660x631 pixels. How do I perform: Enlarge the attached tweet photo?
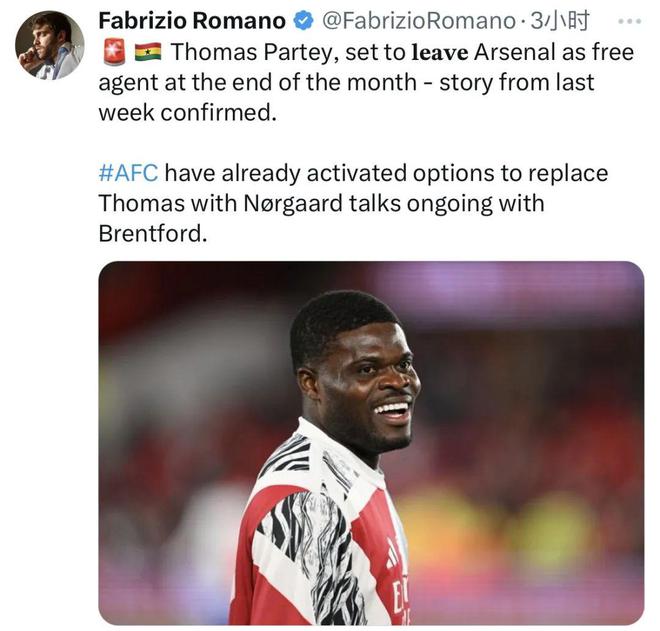pyautogui.click(x=371, y=443)
